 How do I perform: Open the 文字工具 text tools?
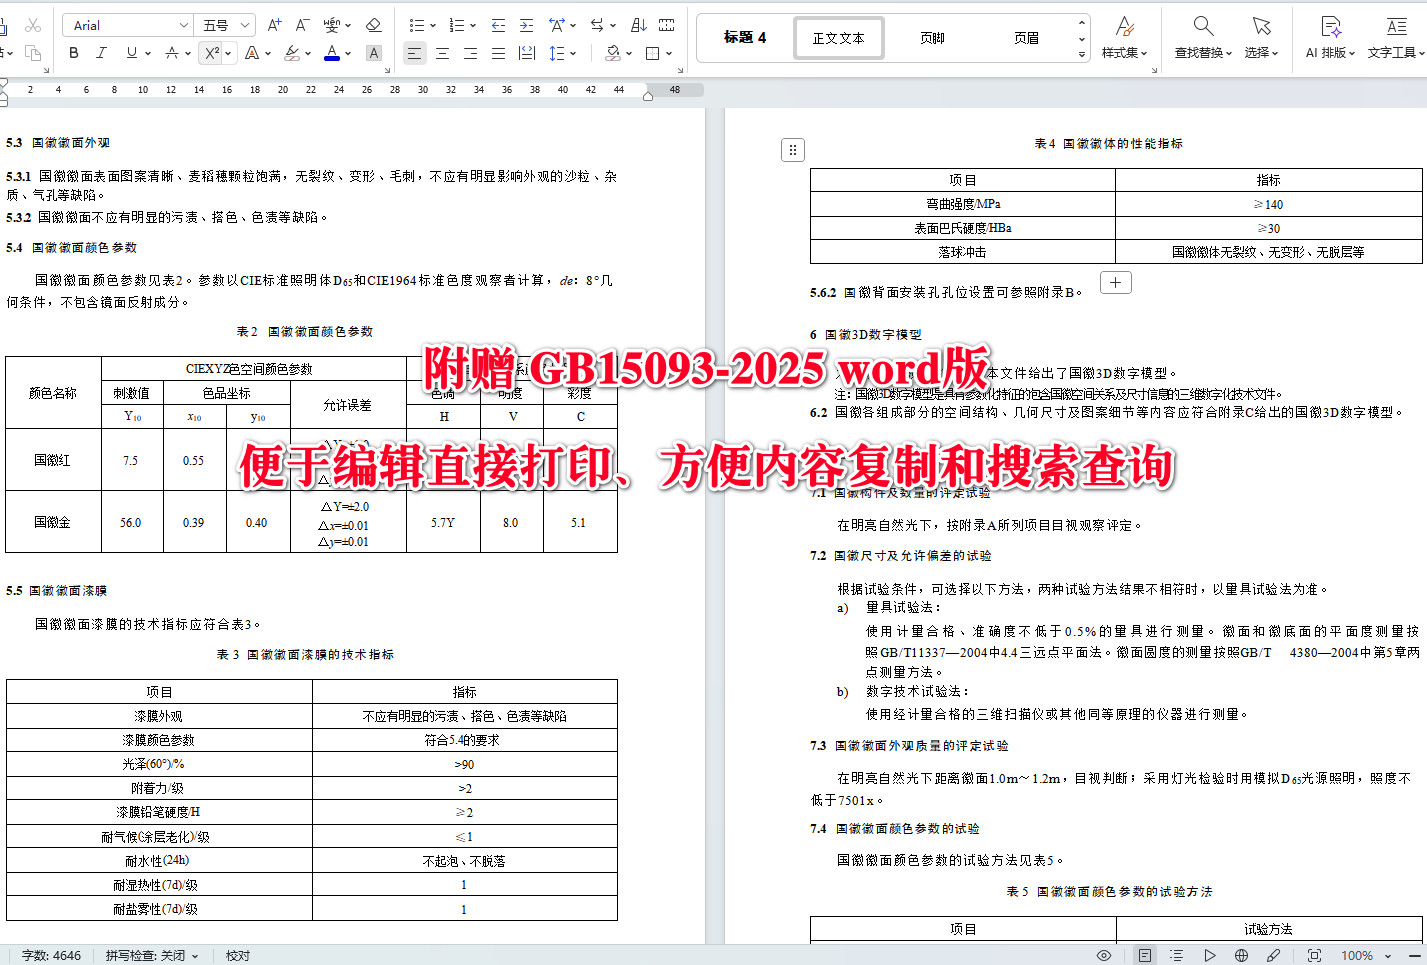tap(1394, 35)
